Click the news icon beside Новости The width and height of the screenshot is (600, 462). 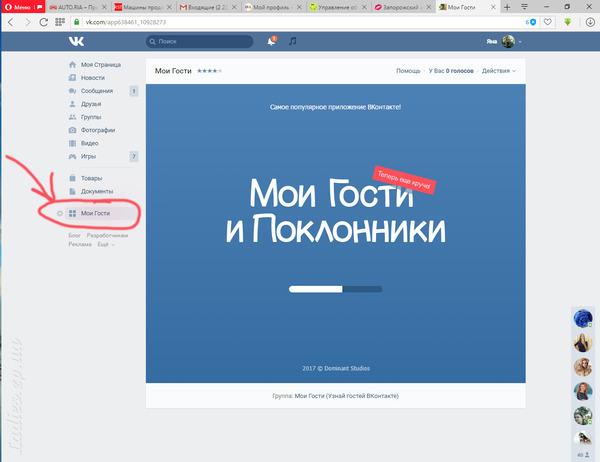(x=72, y=78)
